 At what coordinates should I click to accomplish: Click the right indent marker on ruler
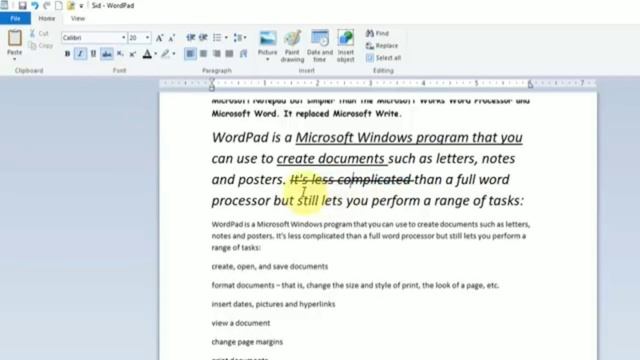pyautogui.click(x=530, y=85)
